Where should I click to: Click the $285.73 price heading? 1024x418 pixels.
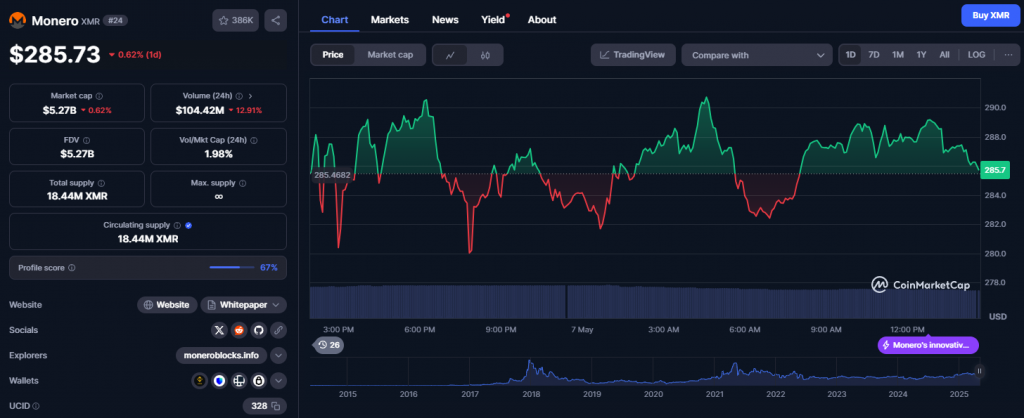pyautogui.click(x=55, y=54)
